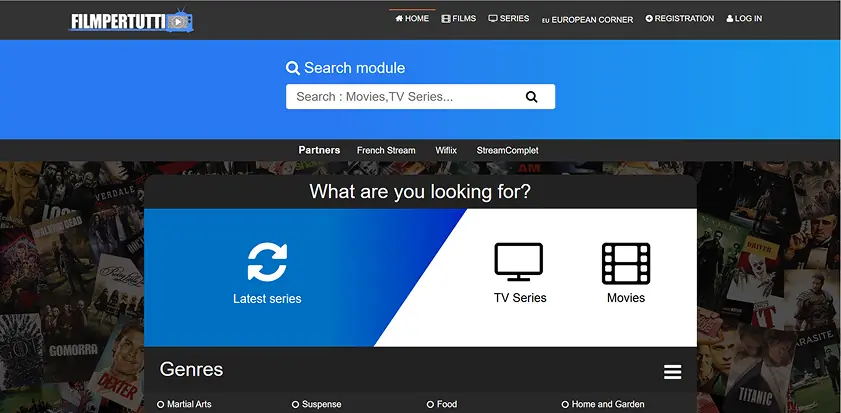The image size is (841, 413).
Task: Open the Log In page
Action: coord(744,18)
